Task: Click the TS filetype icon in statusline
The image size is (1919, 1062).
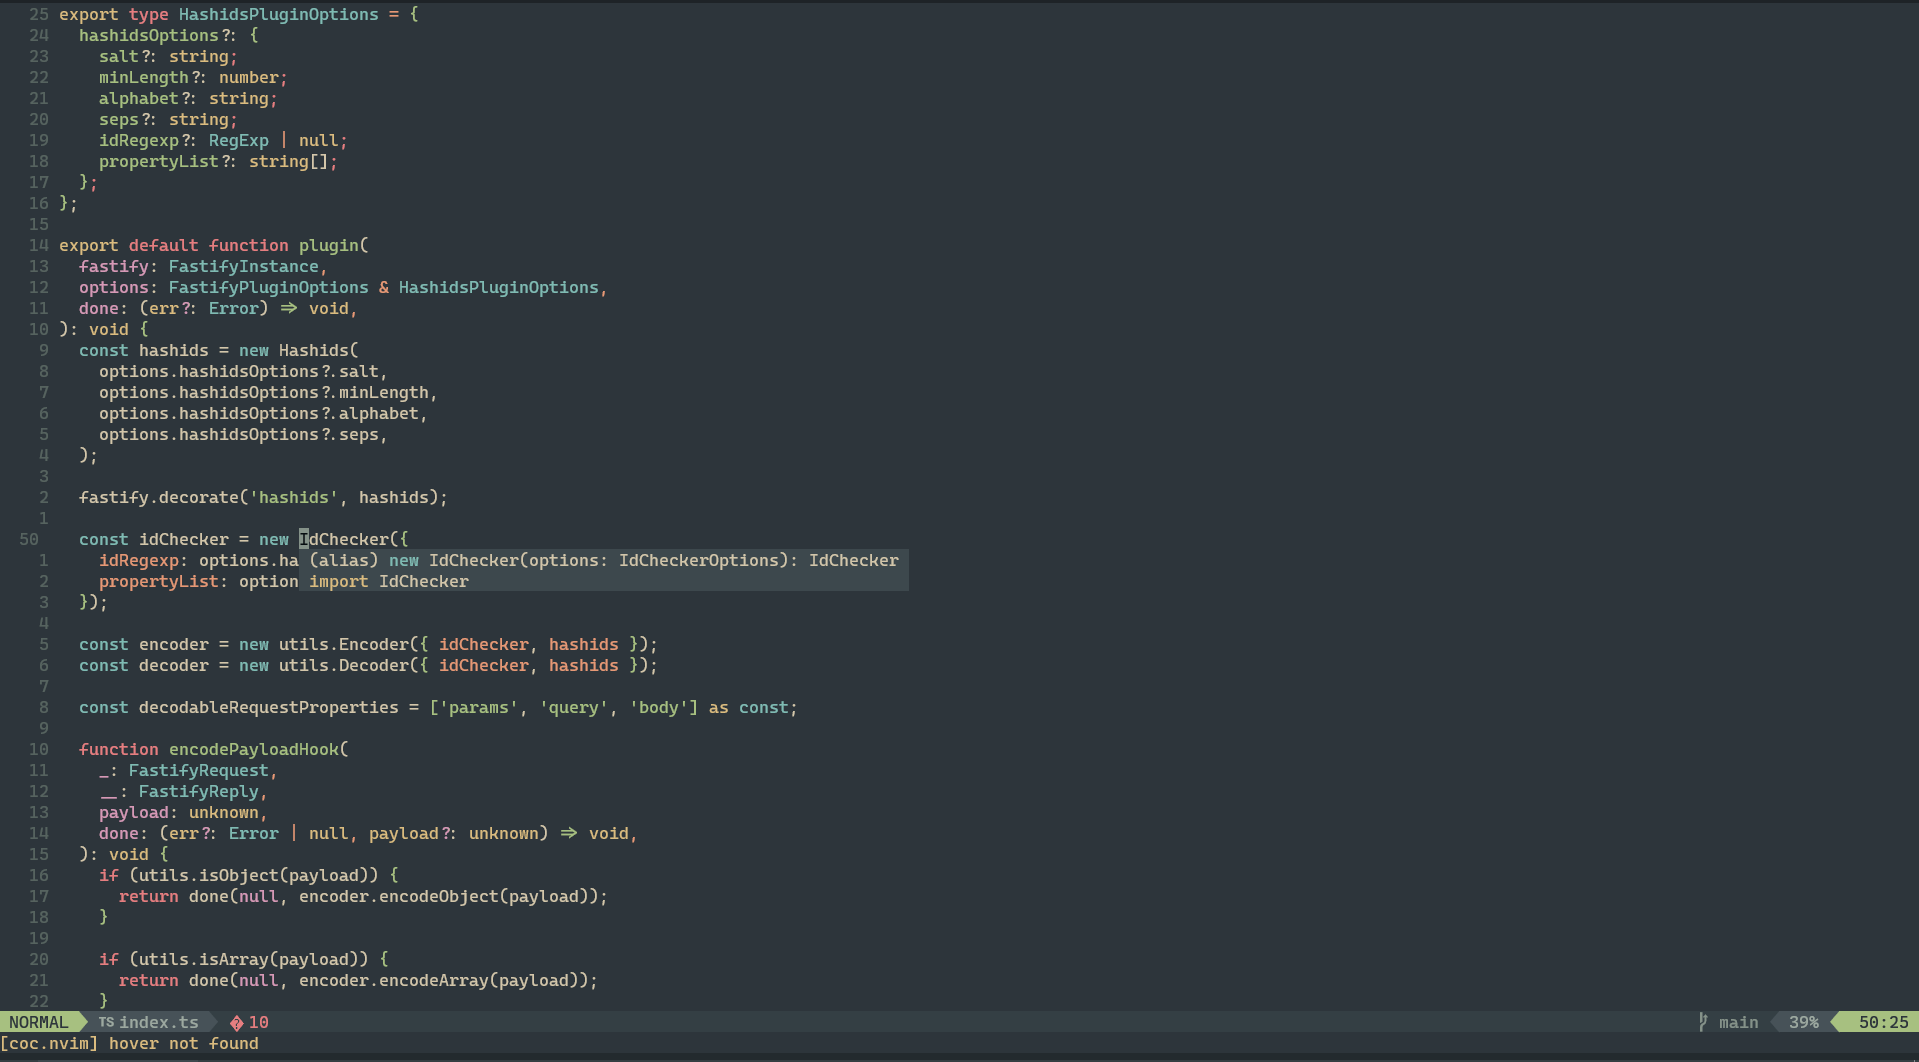Action: tap(106, 1022)
